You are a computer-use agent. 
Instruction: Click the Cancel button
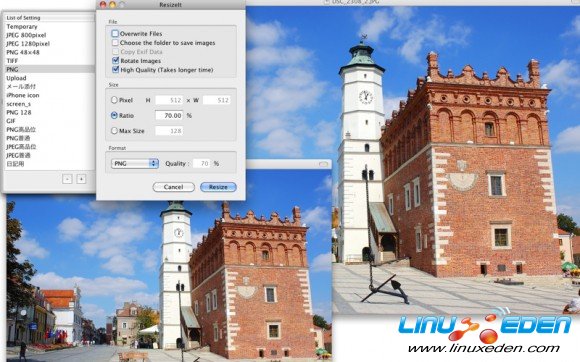(x=173, y=187)
